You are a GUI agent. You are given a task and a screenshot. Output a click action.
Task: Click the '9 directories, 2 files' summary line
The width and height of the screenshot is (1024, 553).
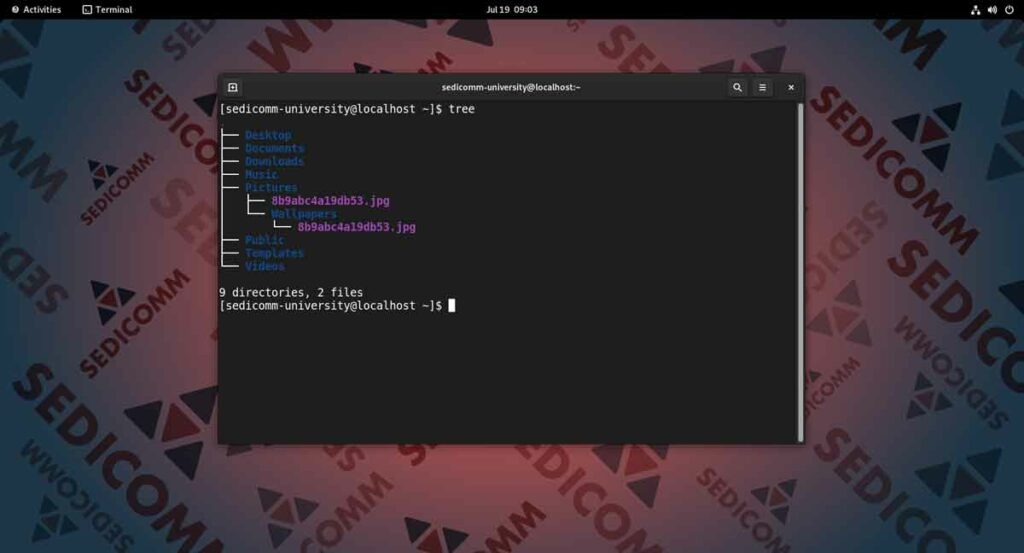tap(291, 292)
